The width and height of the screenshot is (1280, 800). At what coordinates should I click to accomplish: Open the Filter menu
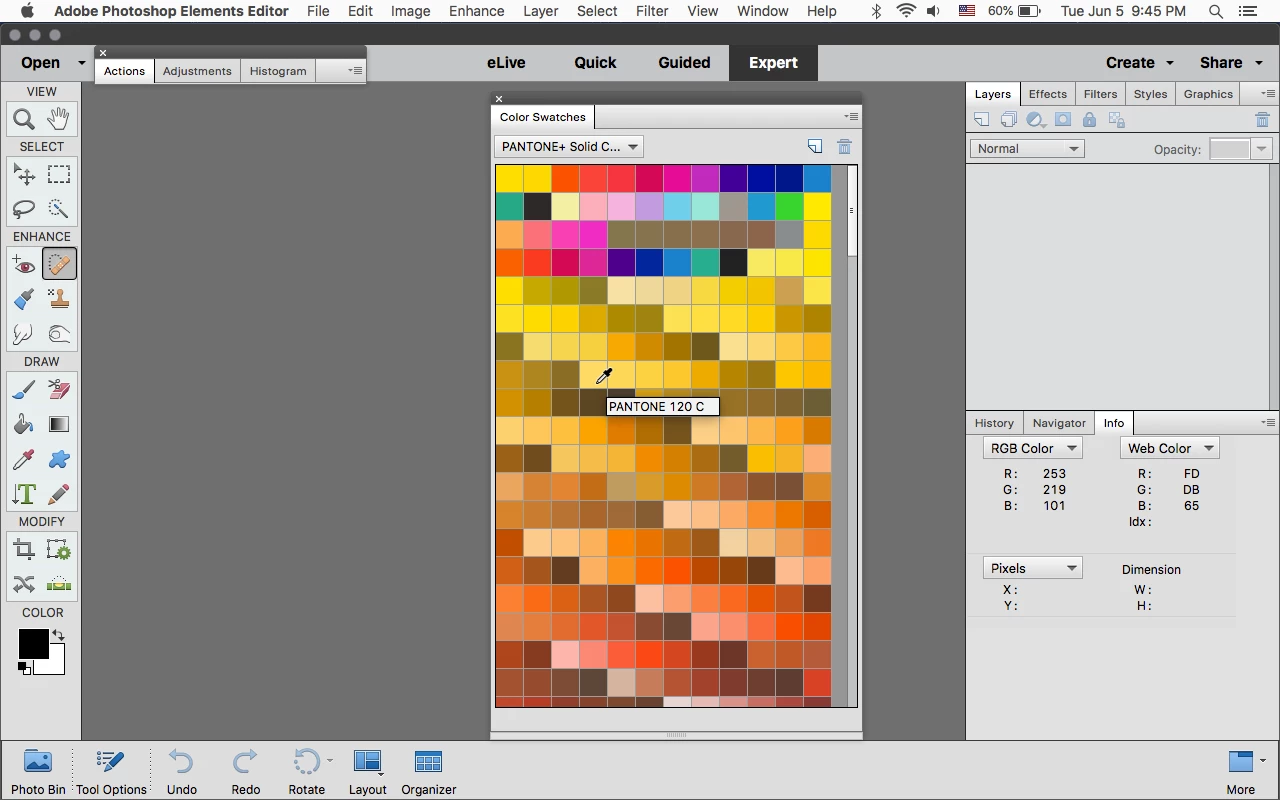(x=652, y=11)
